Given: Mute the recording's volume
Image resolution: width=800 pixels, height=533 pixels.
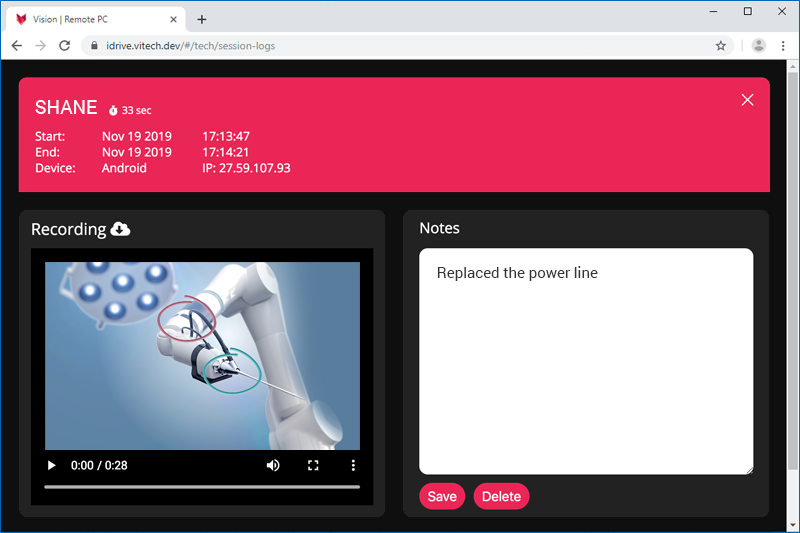Looking at the screenshot, I should pos(273,465).
